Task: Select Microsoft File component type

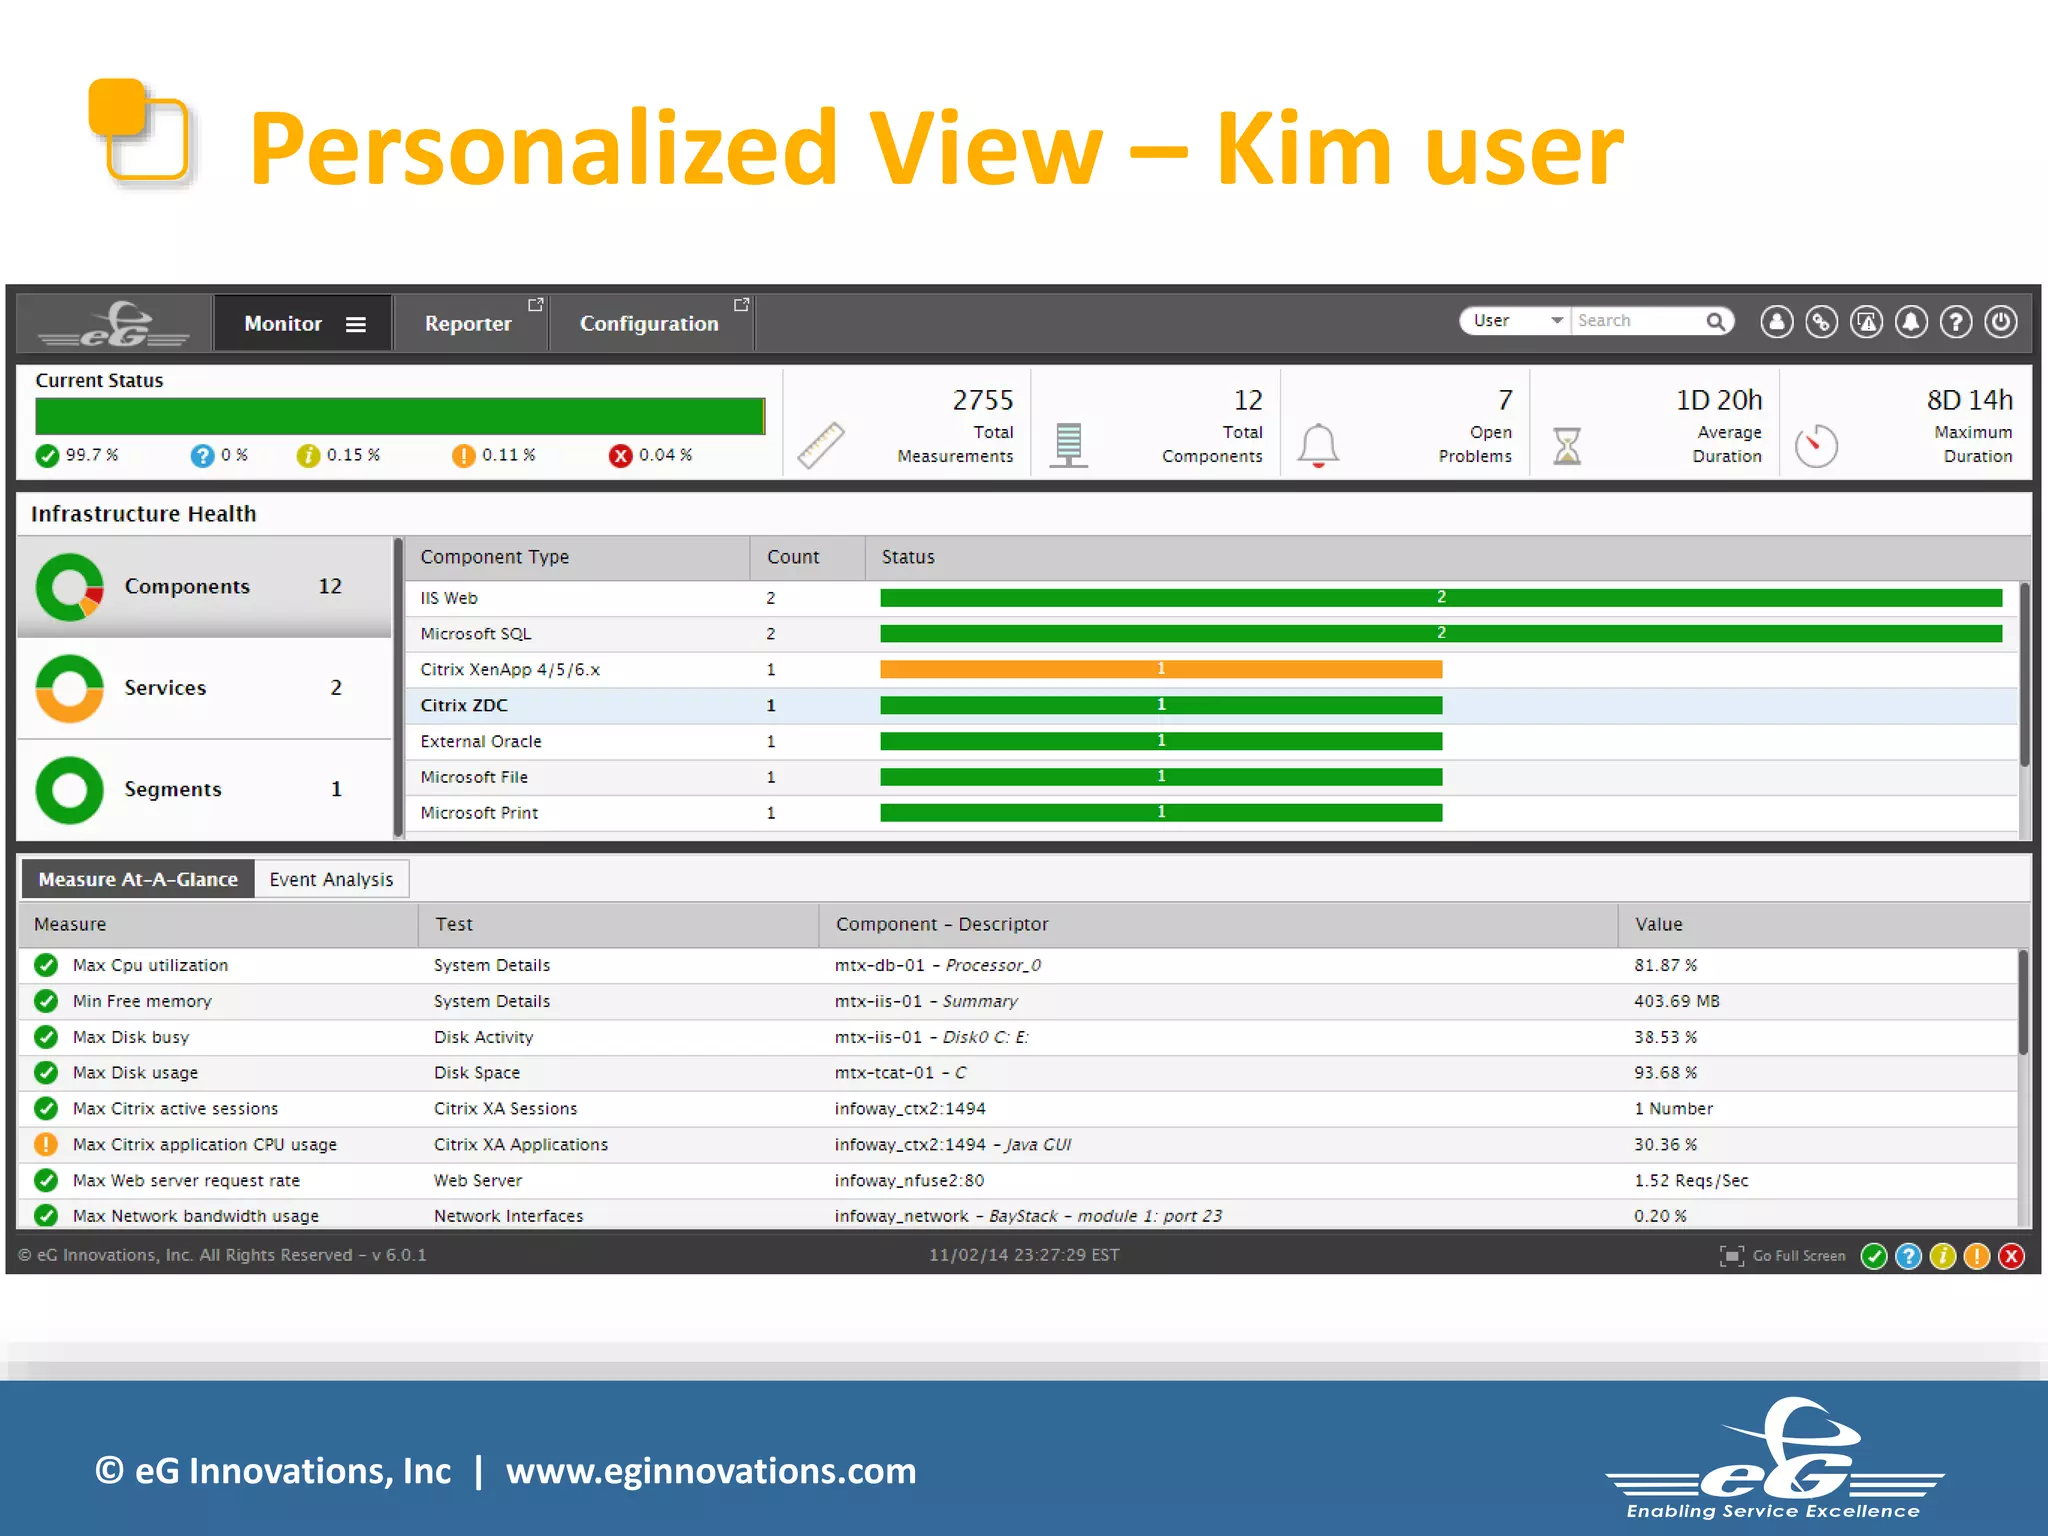Action: (474, 777)
